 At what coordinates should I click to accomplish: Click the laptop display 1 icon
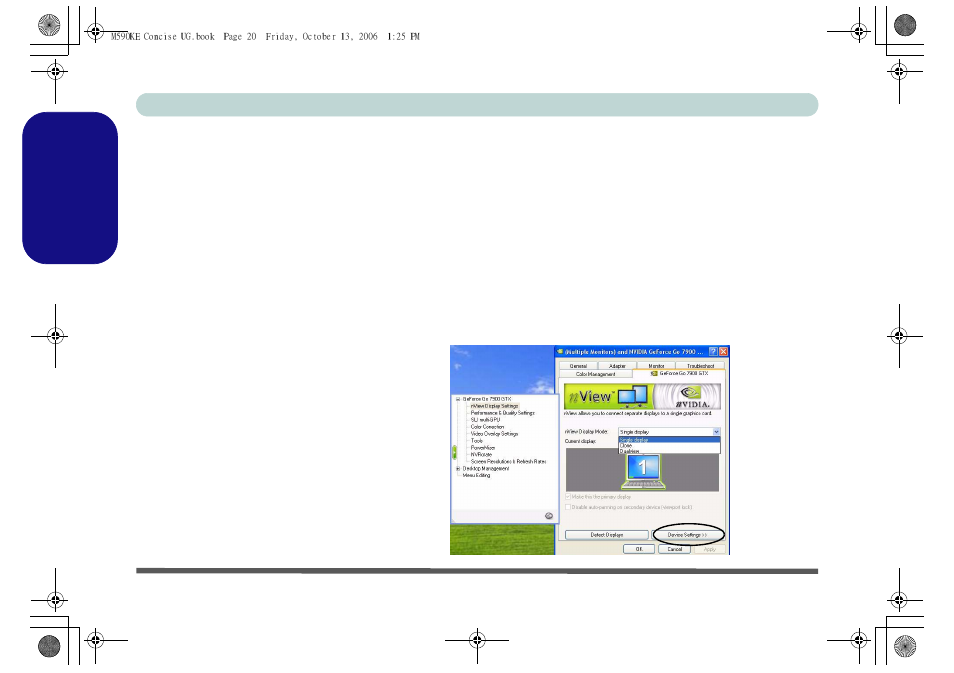[642, 467]
